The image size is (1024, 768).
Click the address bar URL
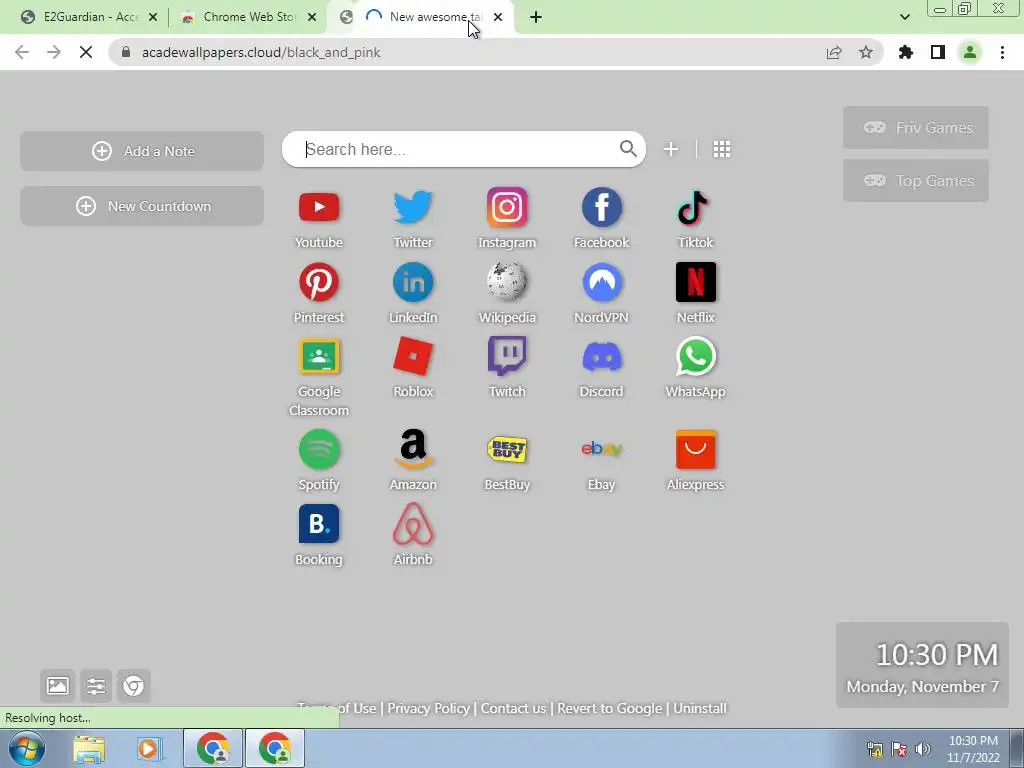(x=261, y=52)
